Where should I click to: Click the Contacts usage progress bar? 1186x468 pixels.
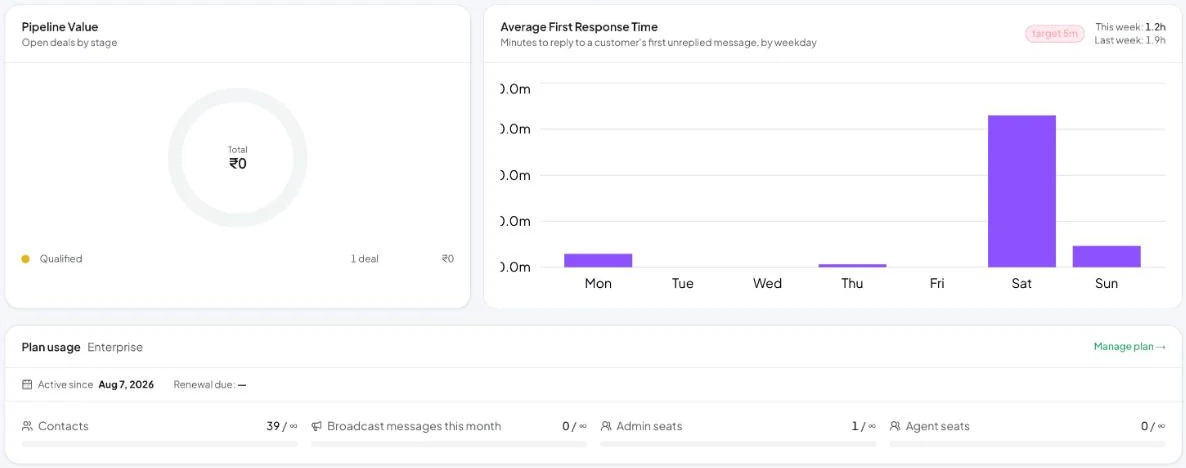tap(160, 444)
